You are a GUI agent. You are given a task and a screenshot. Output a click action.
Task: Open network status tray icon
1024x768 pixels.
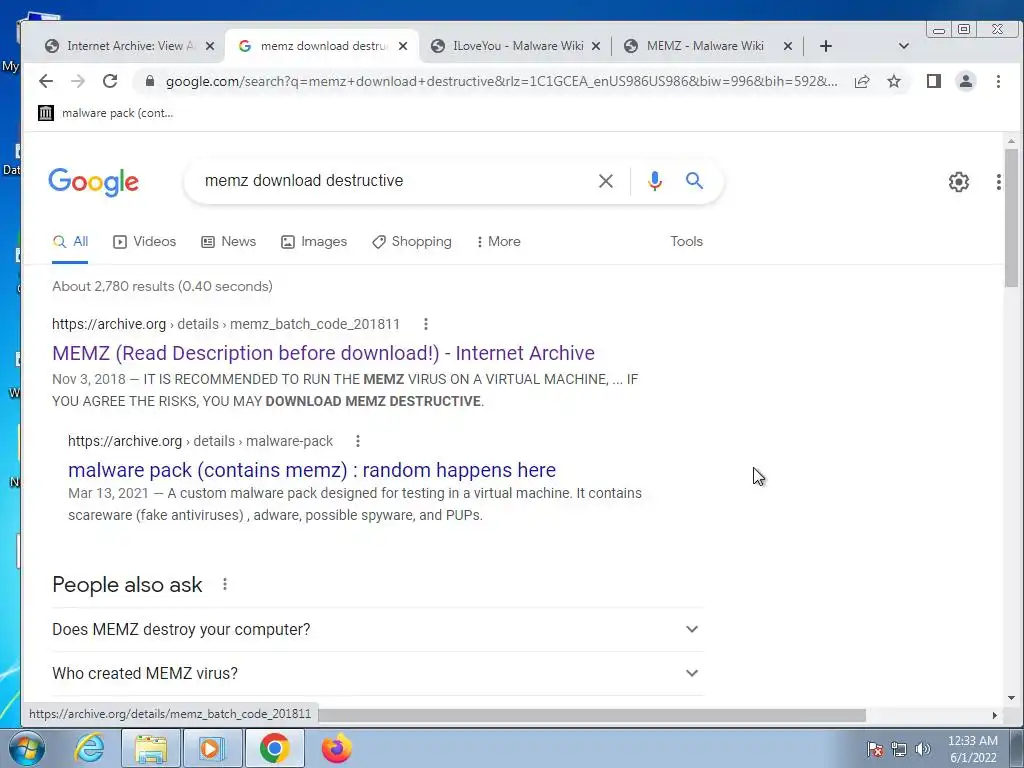pos(899,749)
